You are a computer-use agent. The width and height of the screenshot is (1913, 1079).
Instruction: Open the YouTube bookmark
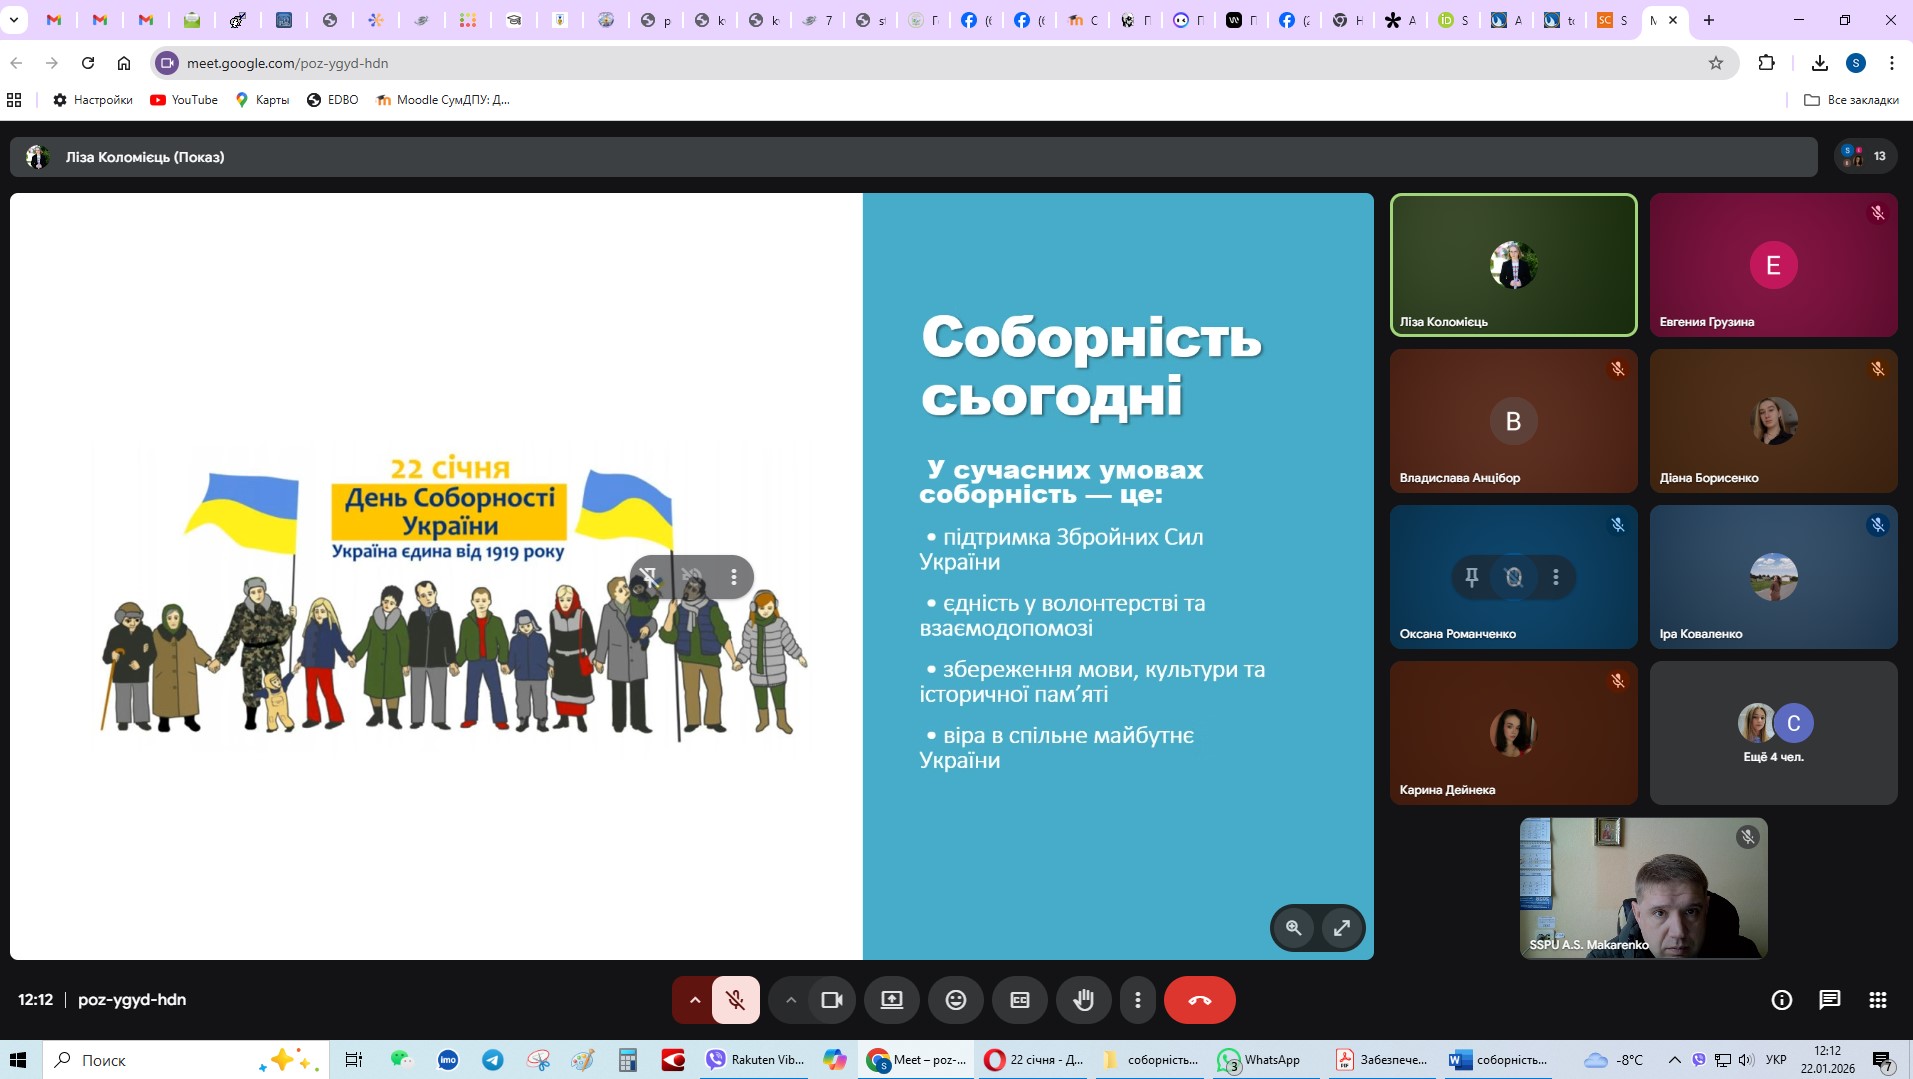tap(184, 100)
